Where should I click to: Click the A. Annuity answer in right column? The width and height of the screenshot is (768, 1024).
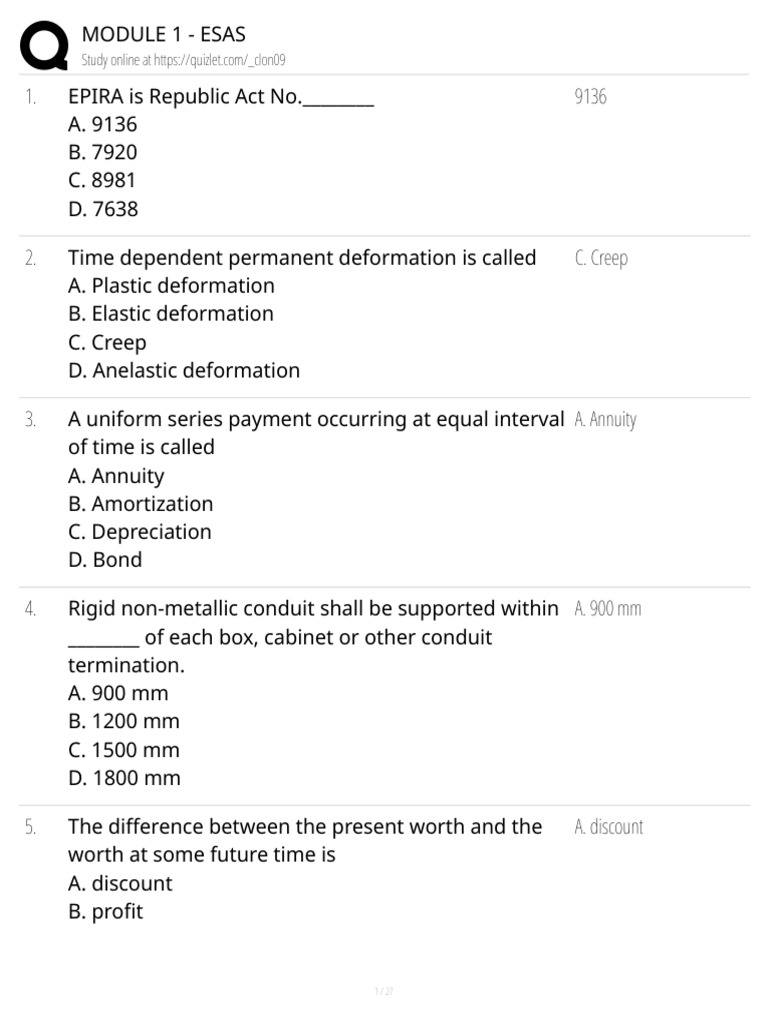[x=606, y=420]
